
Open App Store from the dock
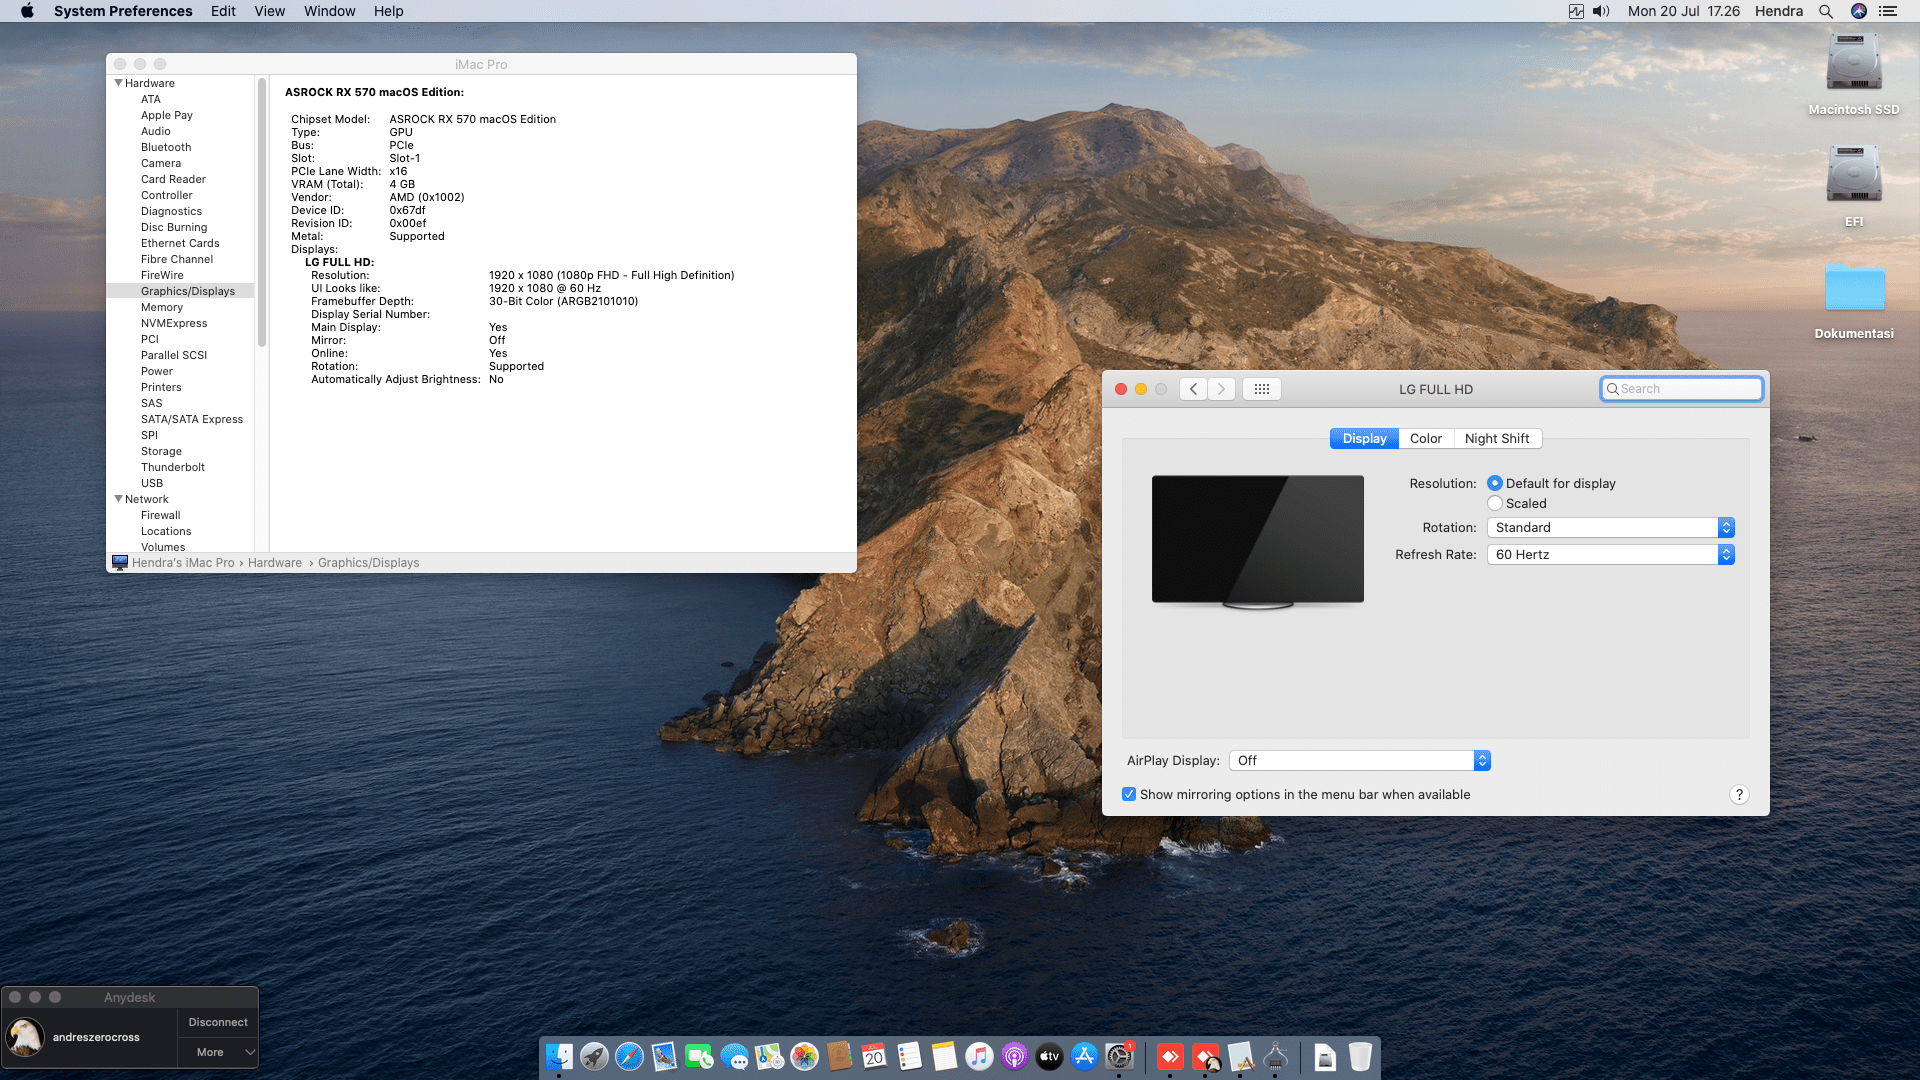coord(1084,1056)
